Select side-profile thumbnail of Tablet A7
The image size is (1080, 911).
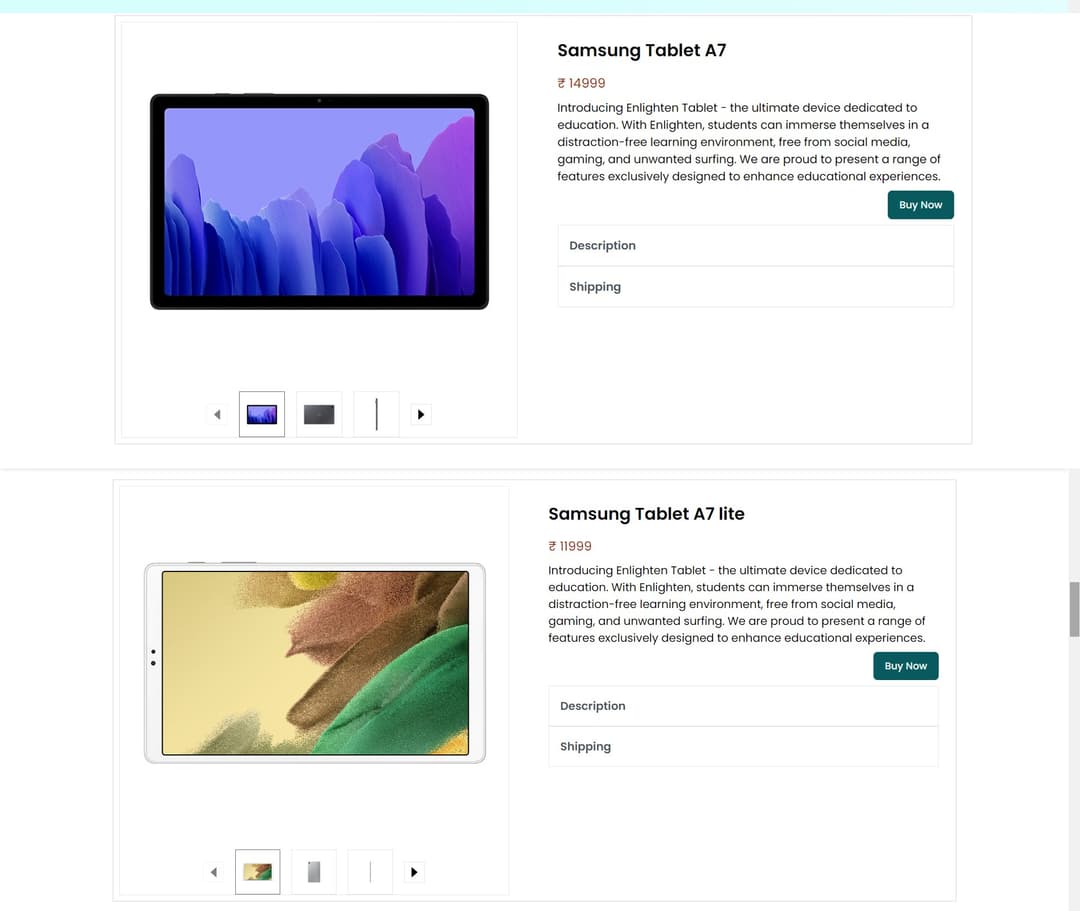(376, 415)
